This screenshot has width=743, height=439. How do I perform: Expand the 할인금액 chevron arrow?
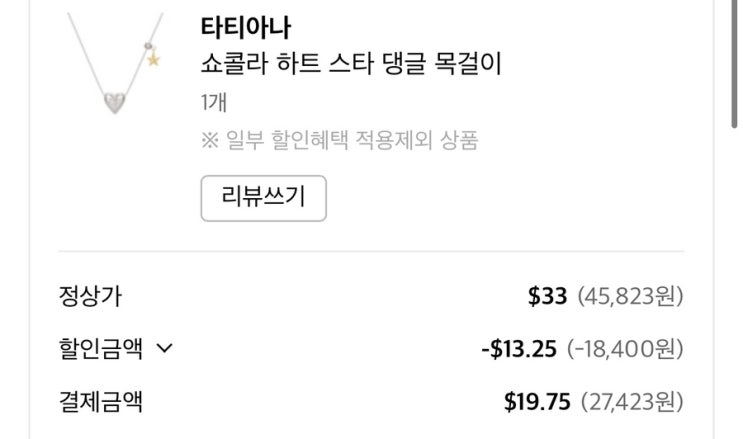166,349
